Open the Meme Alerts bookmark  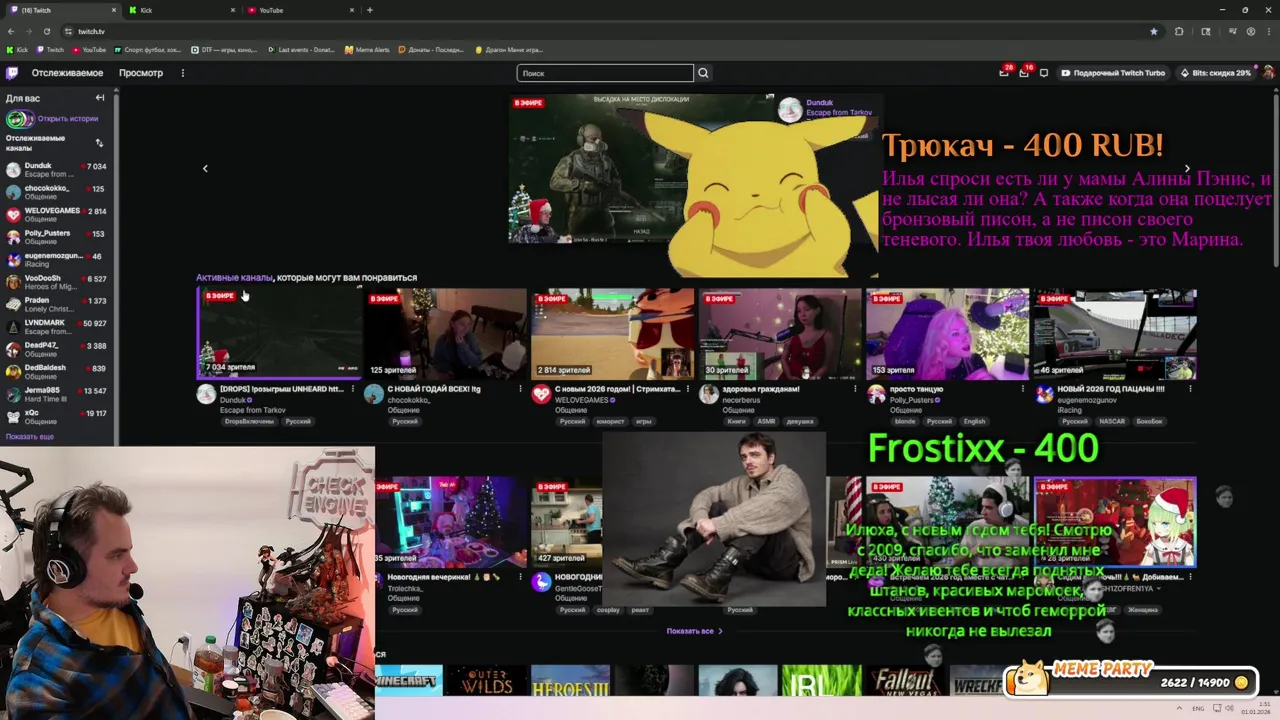click(367, 49)
